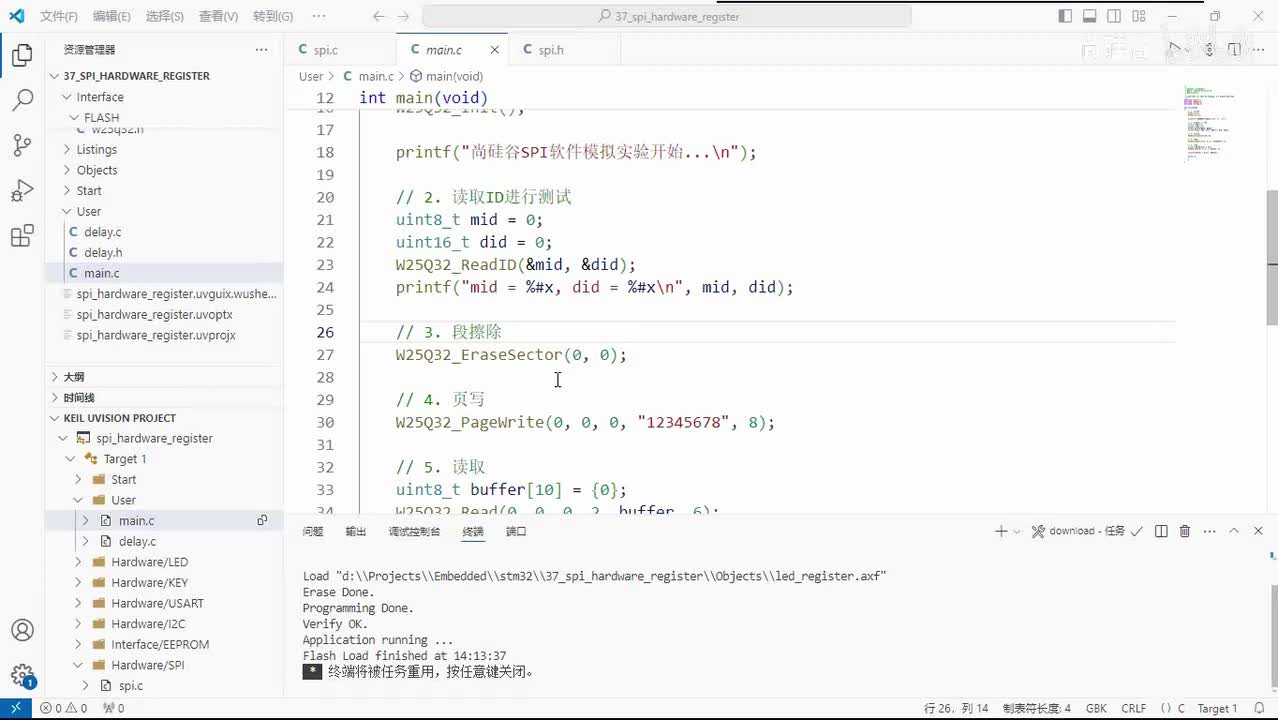Switch to the spi.h editor tab
This screenshot has width=1278, height=720.
(550, 49)
